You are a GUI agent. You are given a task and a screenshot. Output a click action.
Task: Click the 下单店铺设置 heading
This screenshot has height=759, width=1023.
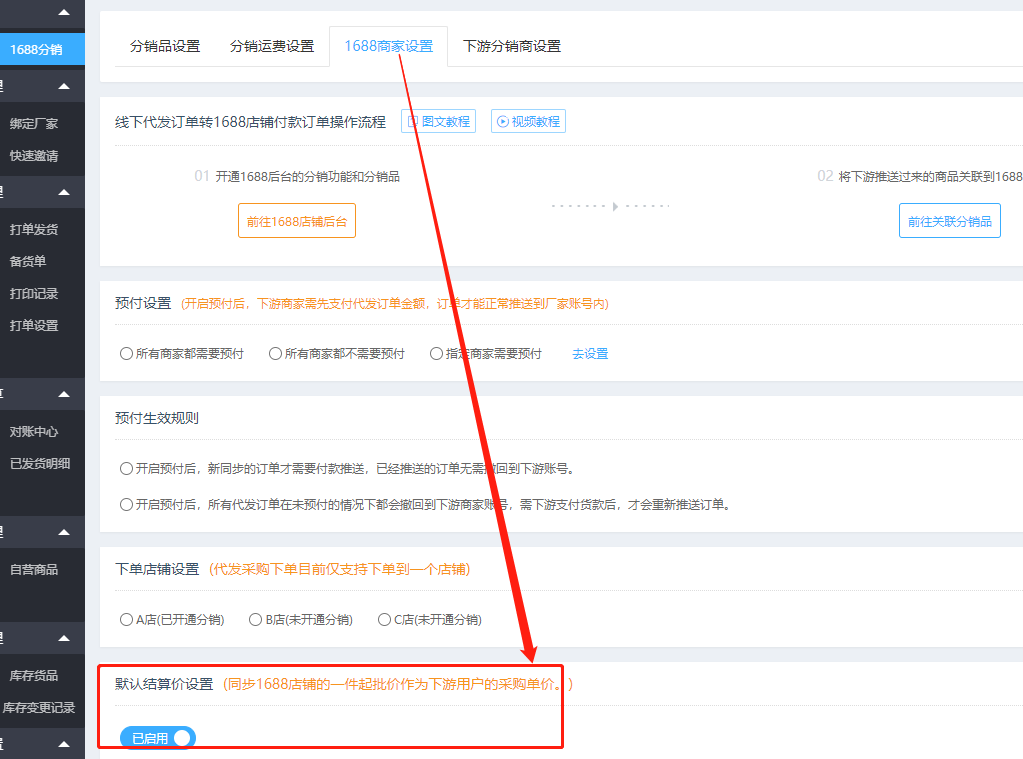[157, 569]
